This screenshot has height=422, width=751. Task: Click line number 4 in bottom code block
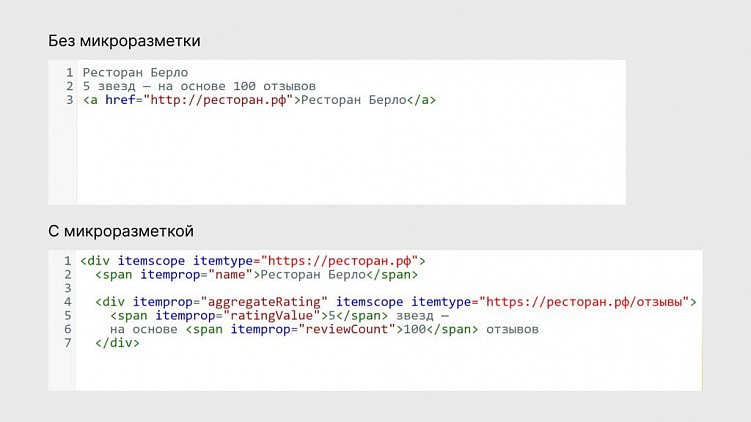pos(68,302)
